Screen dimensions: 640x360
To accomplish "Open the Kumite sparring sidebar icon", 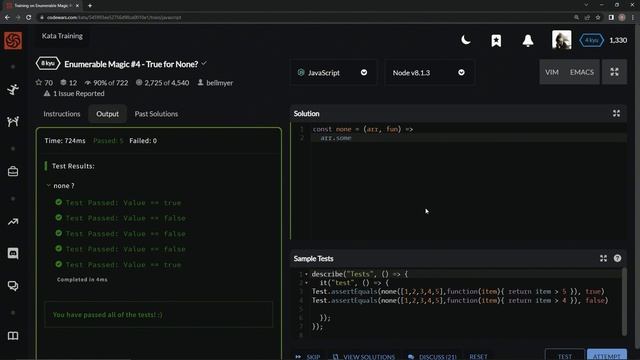I will coord(13,121).
